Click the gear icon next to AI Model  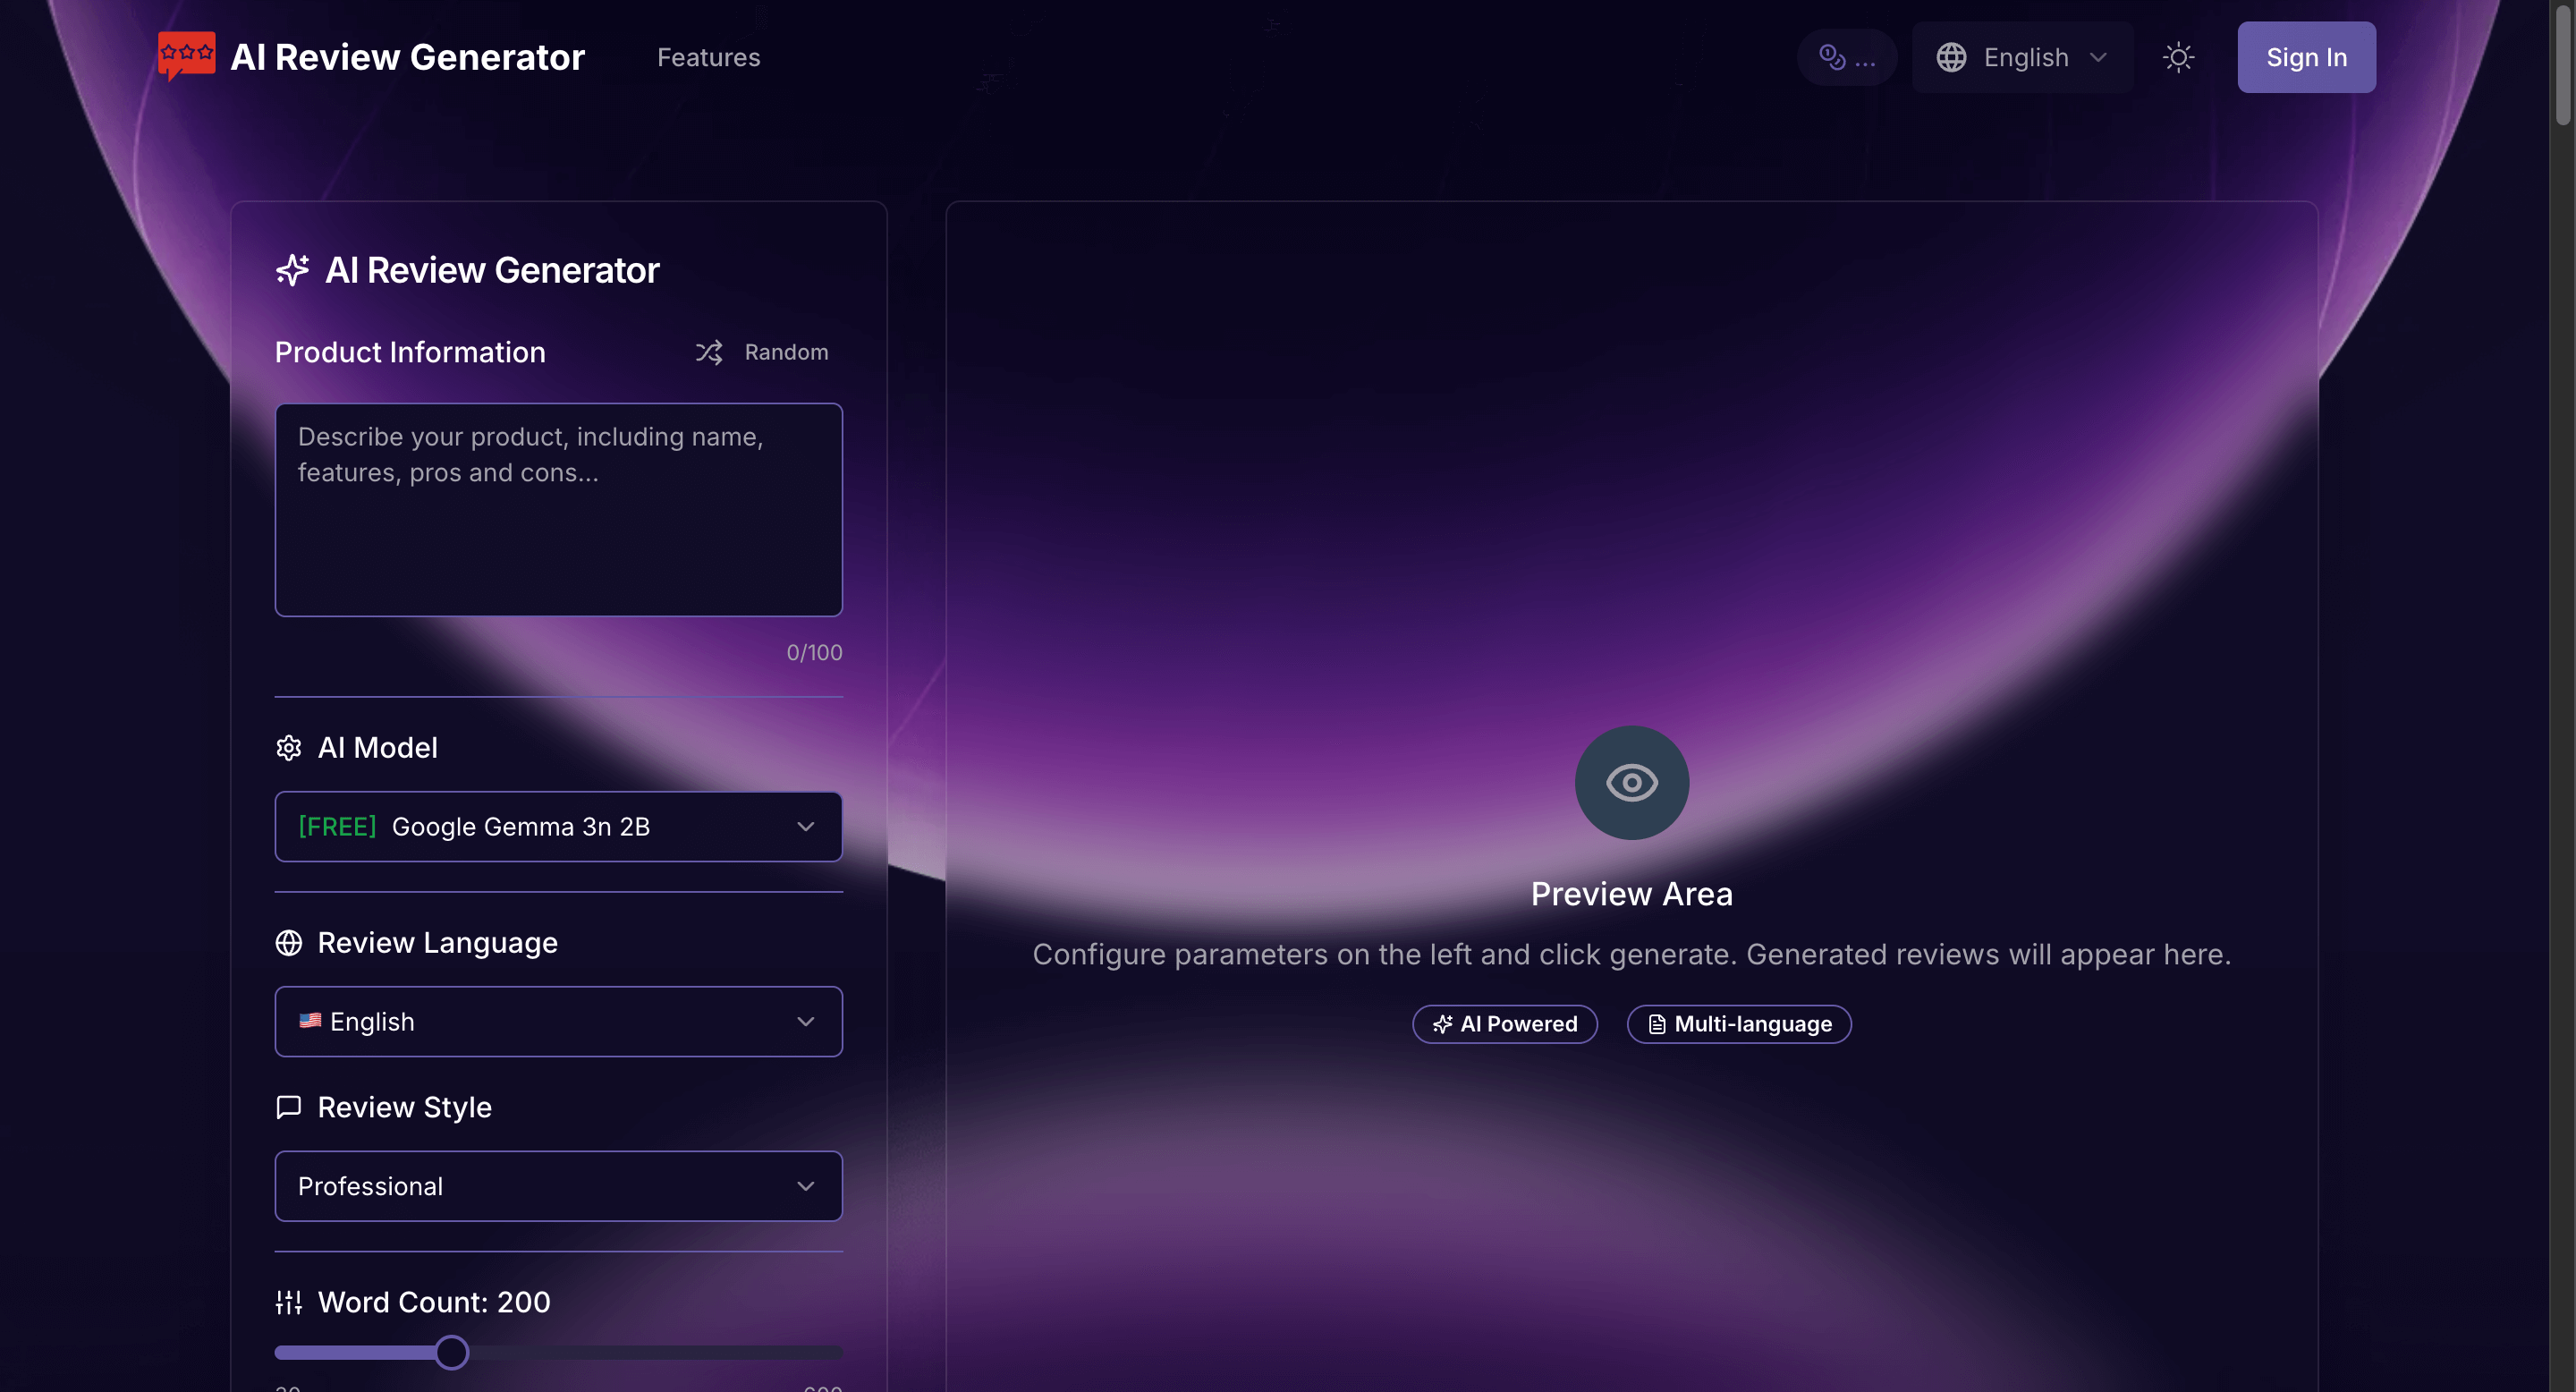coord(288,747)
